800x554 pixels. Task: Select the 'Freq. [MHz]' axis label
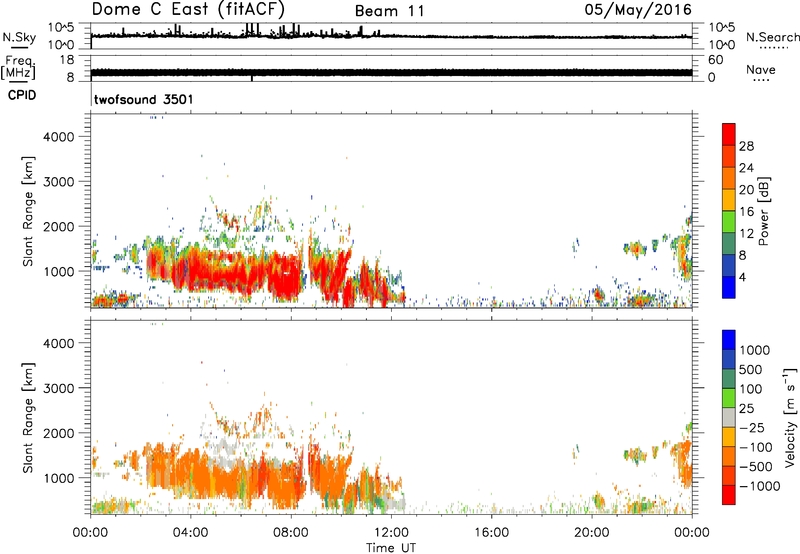18,68
